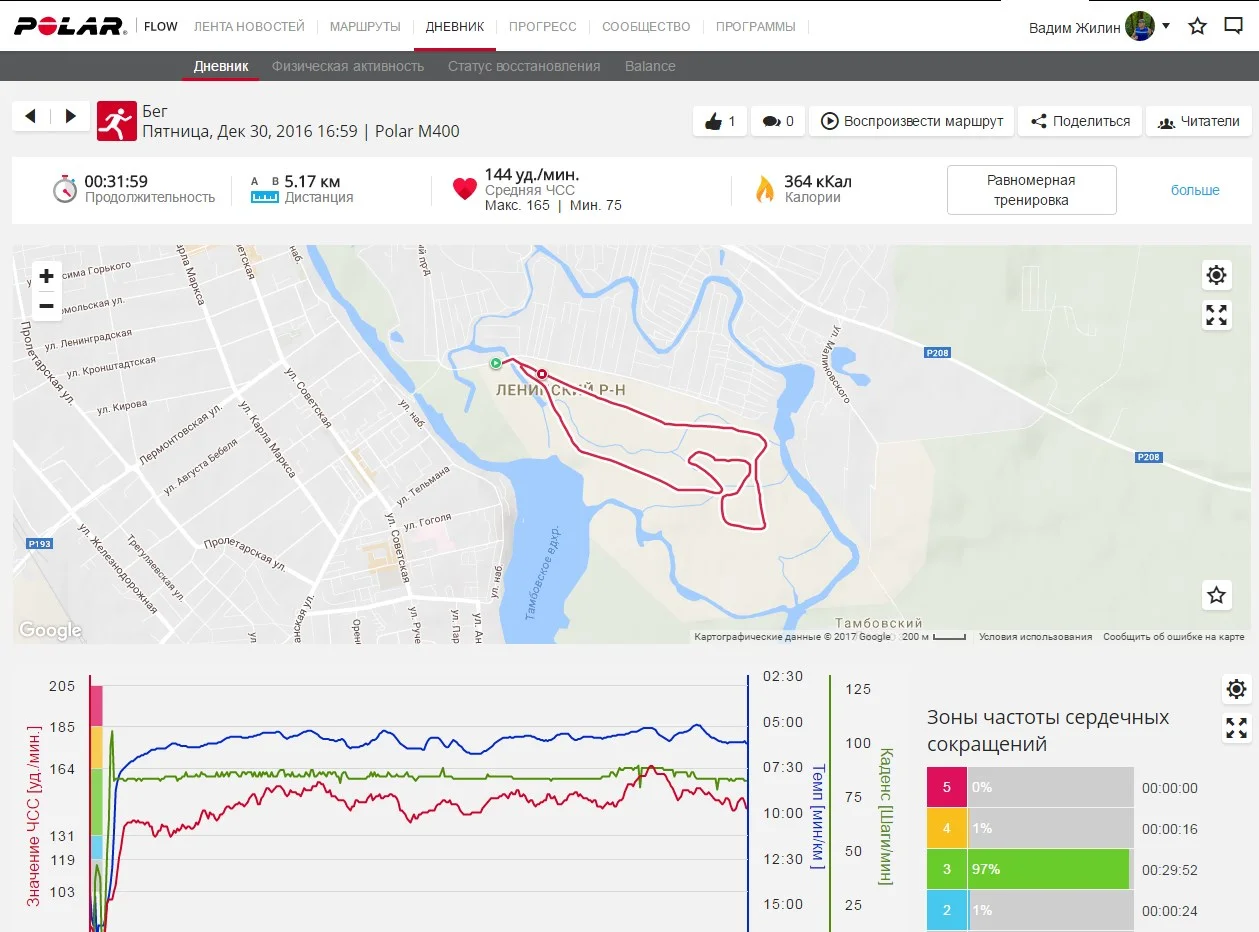Click the calories flame icon
Screen dimensions: 1259x932
765,189
